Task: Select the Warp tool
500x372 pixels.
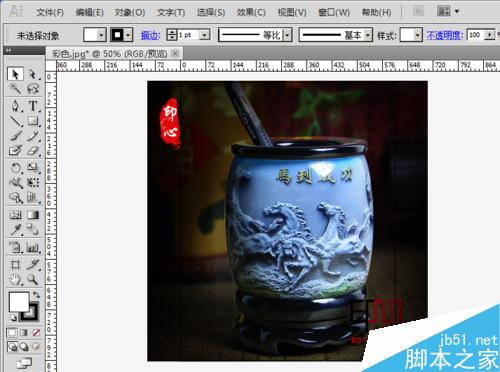Action: click(15, 182)
